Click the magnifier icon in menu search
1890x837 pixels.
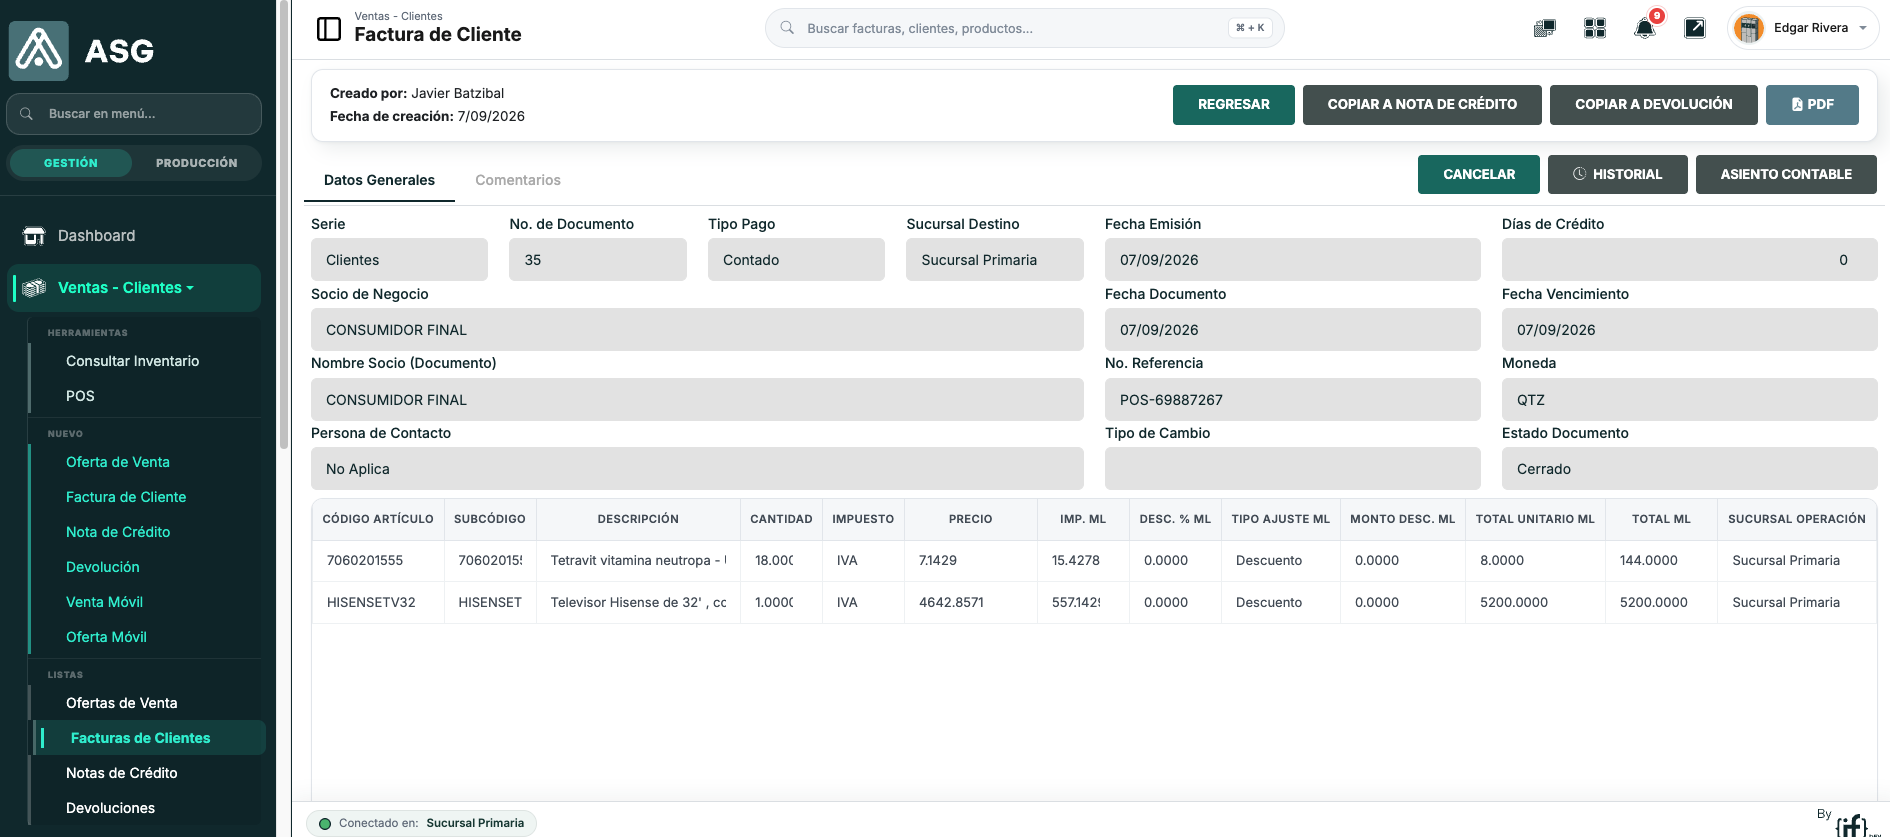click(x=27, y=114)
